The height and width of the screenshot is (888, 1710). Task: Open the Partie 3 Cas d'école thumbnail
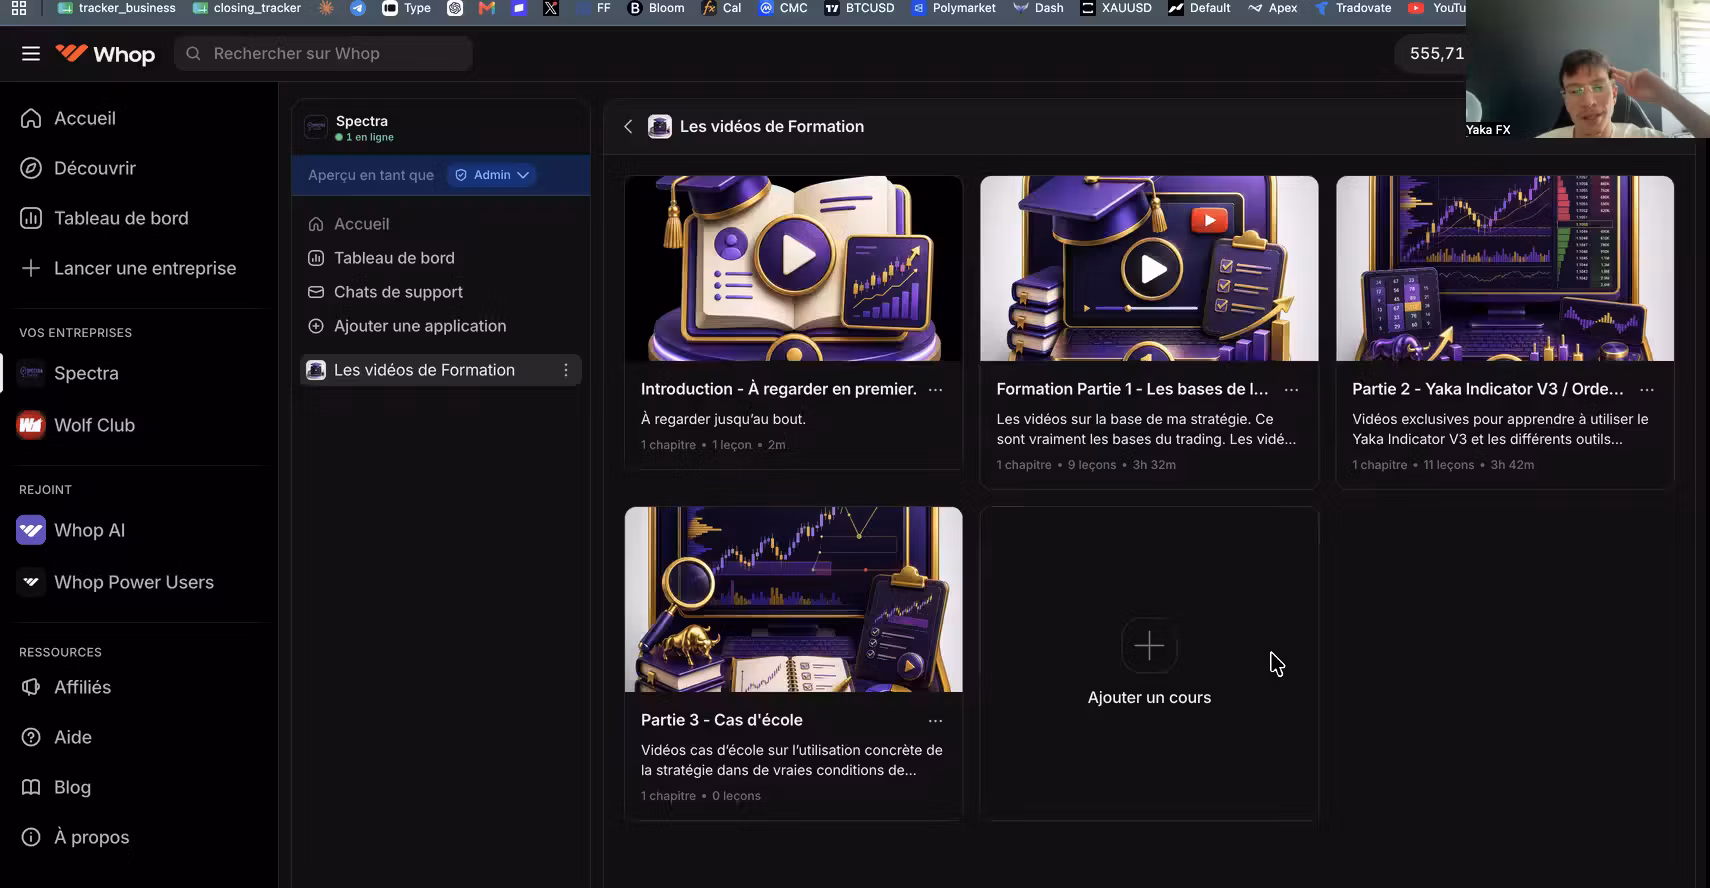click(794, 599)
